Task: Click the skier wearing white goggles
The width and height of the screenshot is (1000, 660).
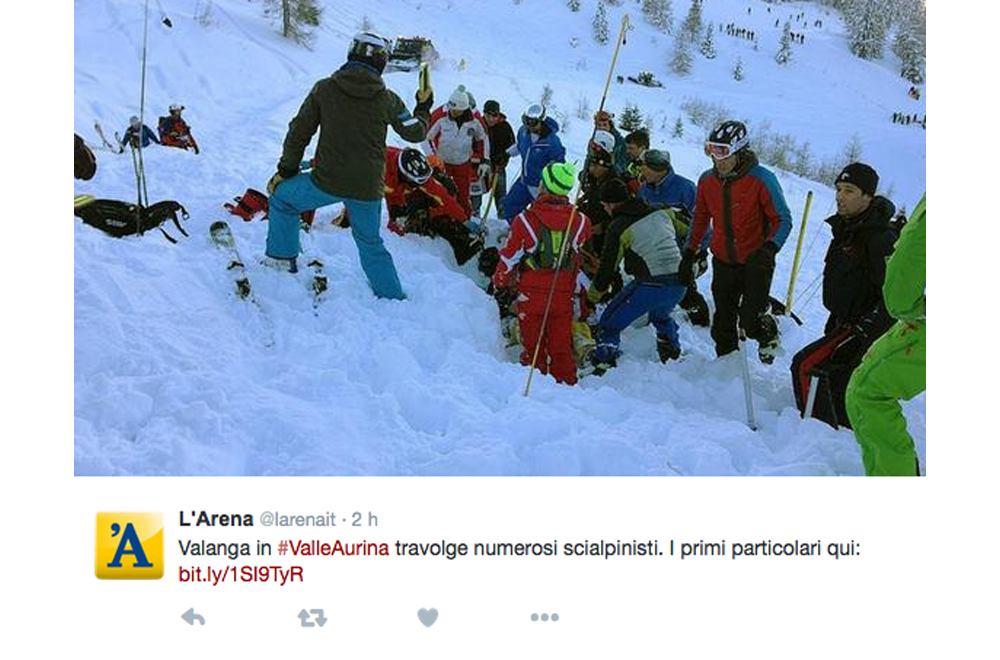Action: coord(739,242)
